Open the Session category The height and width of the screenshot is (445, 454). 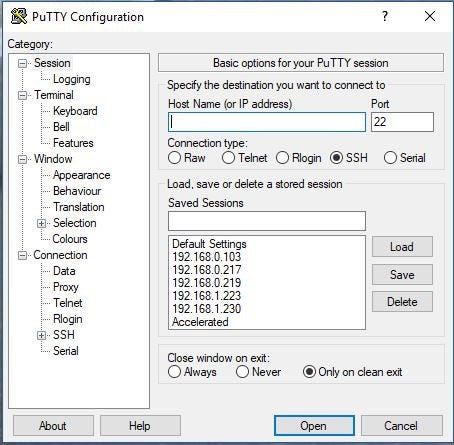pos(52,63)
